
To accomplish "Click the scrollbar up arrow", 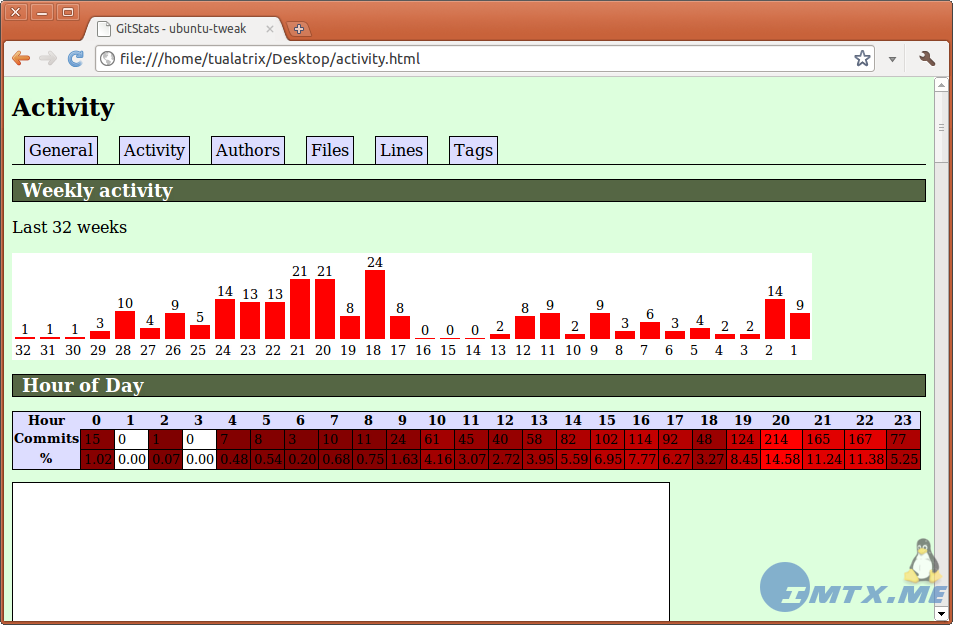I will (x=941, y=85).
